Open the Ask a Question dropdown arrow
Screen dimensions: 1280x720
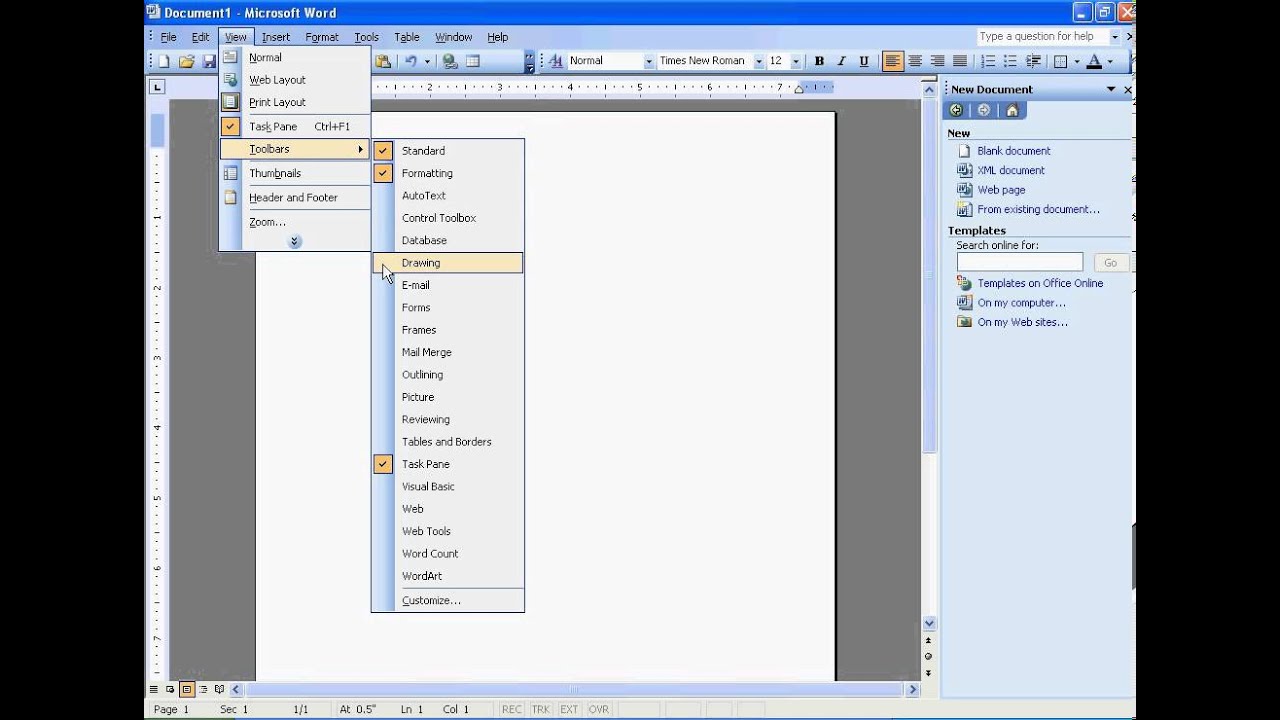click(1115, 37)
